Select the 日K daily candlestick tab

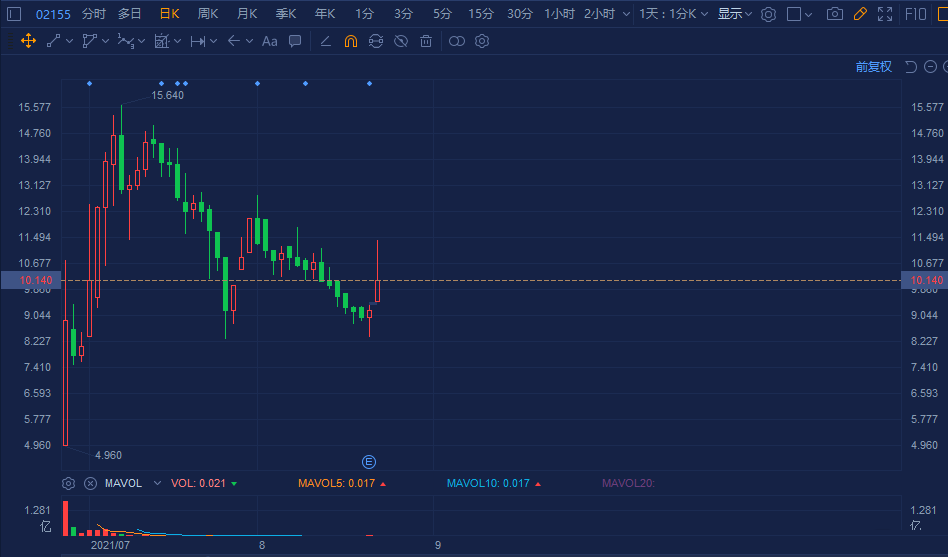point(169,14)
